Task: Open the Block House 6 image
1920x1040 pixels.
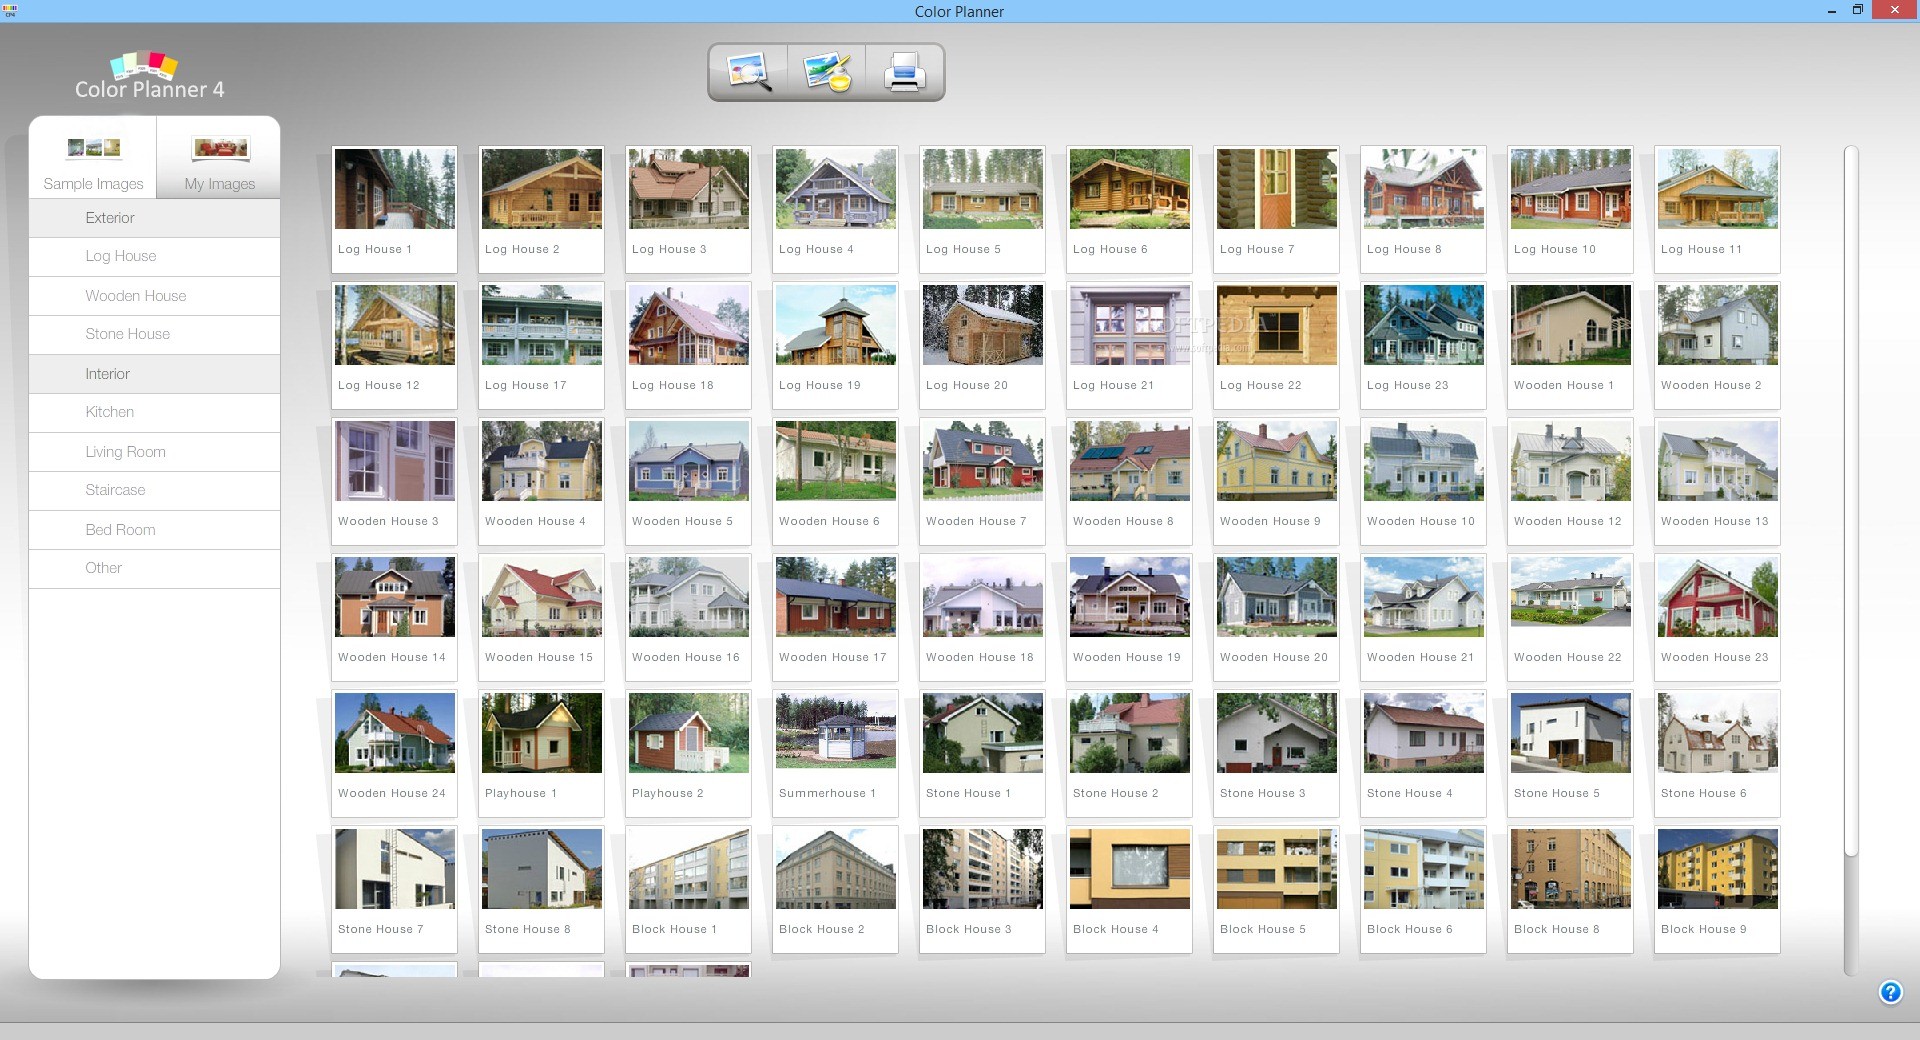Action: pos(1424,889)
